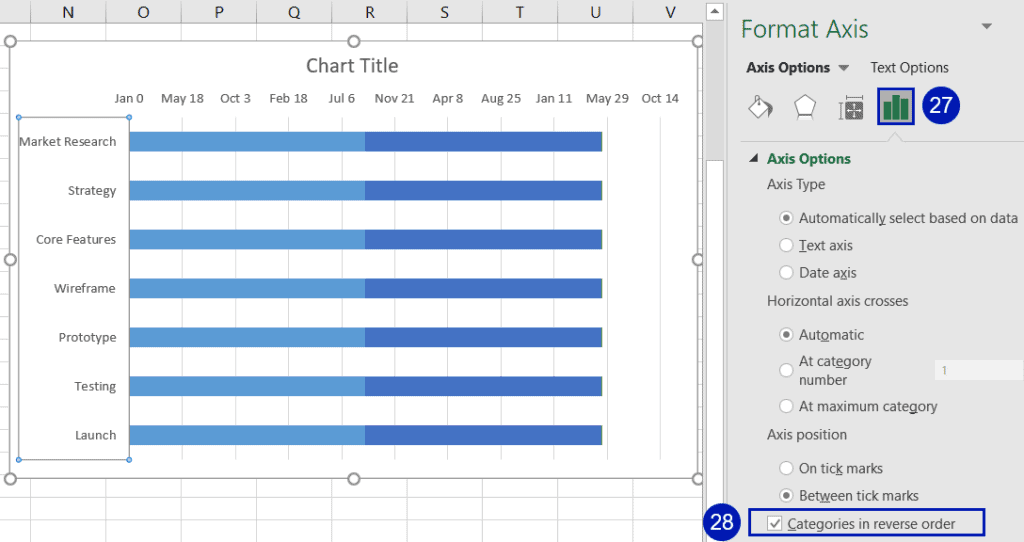The height and width of the screenshot is (542, 1024).
Task: Choose the Date axis radio button
Action: tap(786, 273)
